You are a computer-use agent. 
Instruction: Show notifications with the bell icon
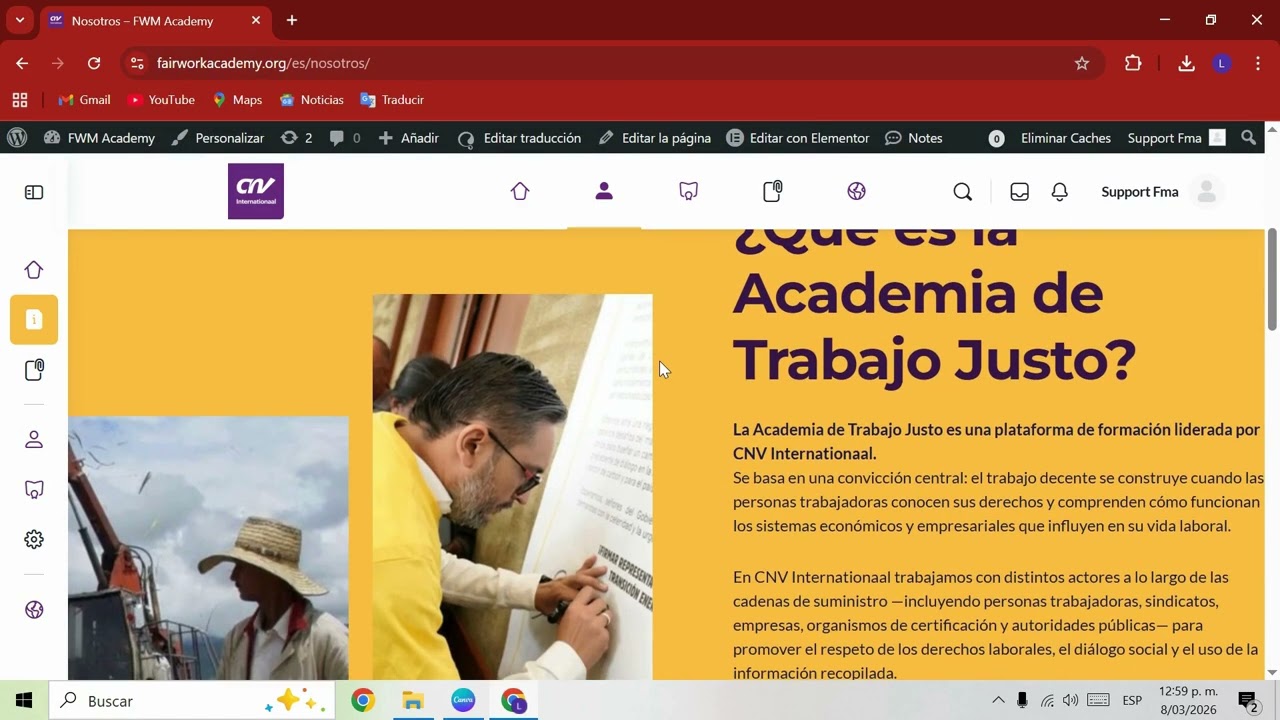pos(1060,192)
